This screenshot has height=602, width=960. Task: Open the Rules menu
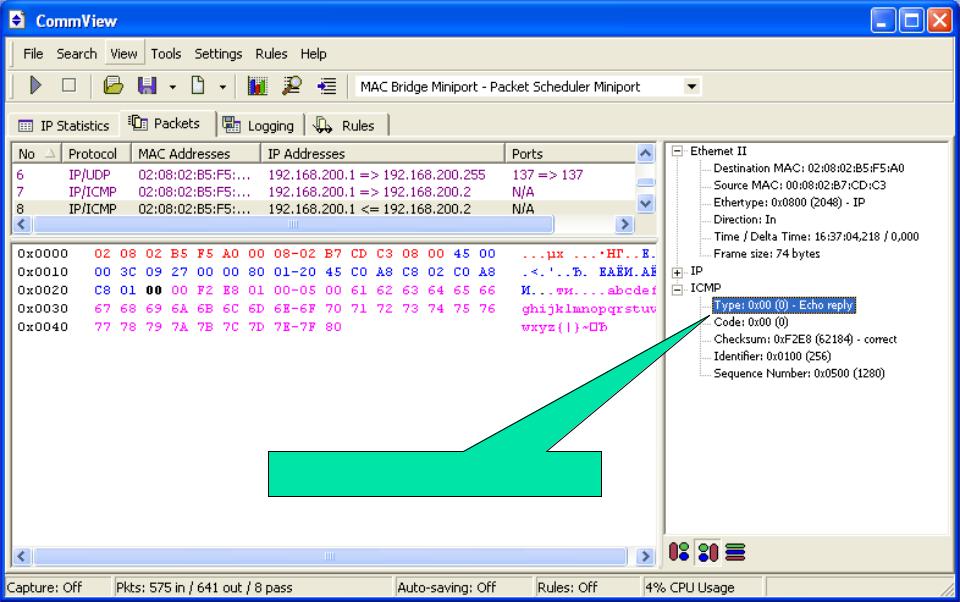point(271,54)
